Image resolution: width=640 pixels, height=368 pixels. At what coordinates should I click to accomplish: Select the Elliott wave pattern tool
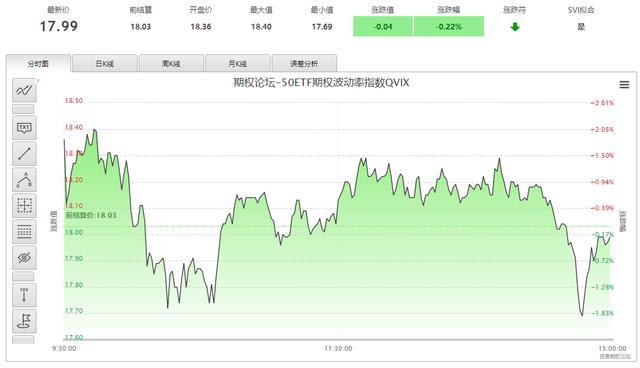(24, 180)
